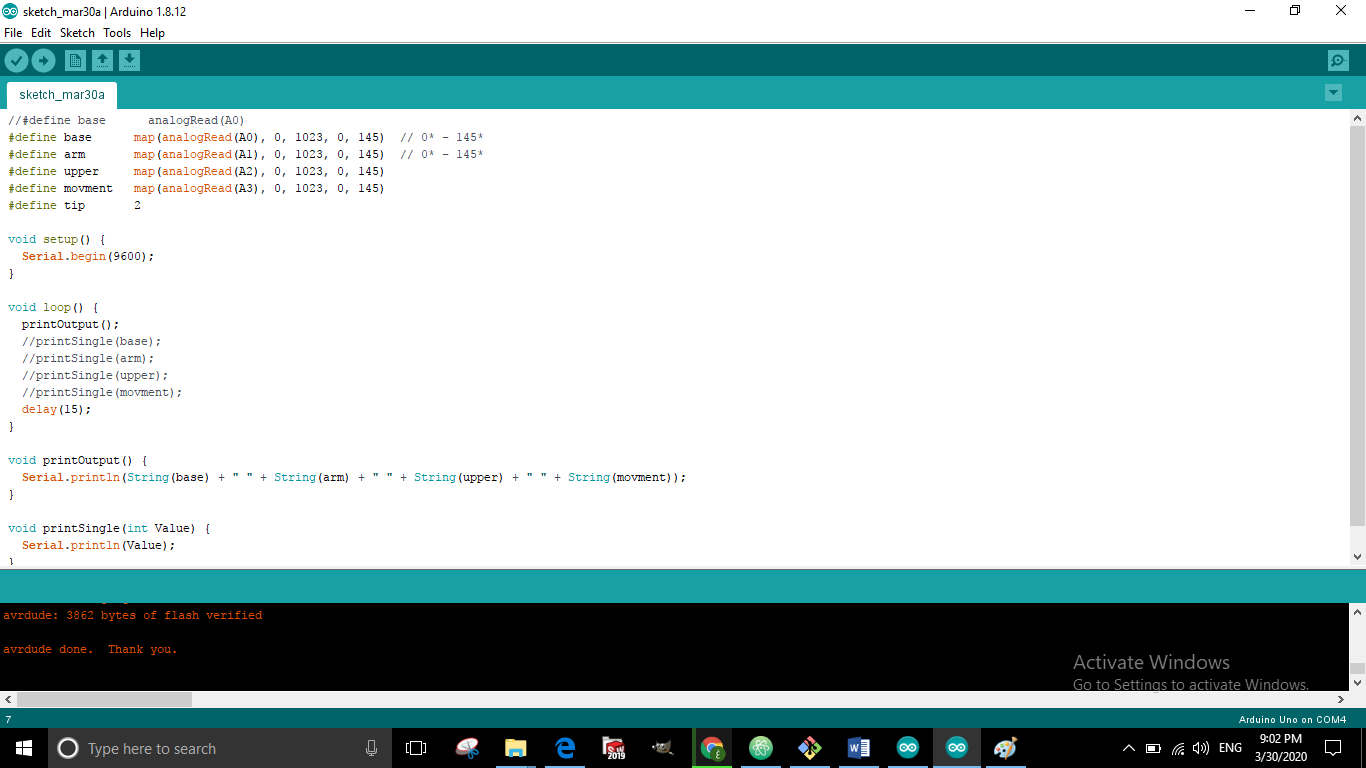Image resolution: width=1366 pixels, height=768 pixels.
Task: Open File Explorer from the taskbar
Action: [x=516, y=748]
